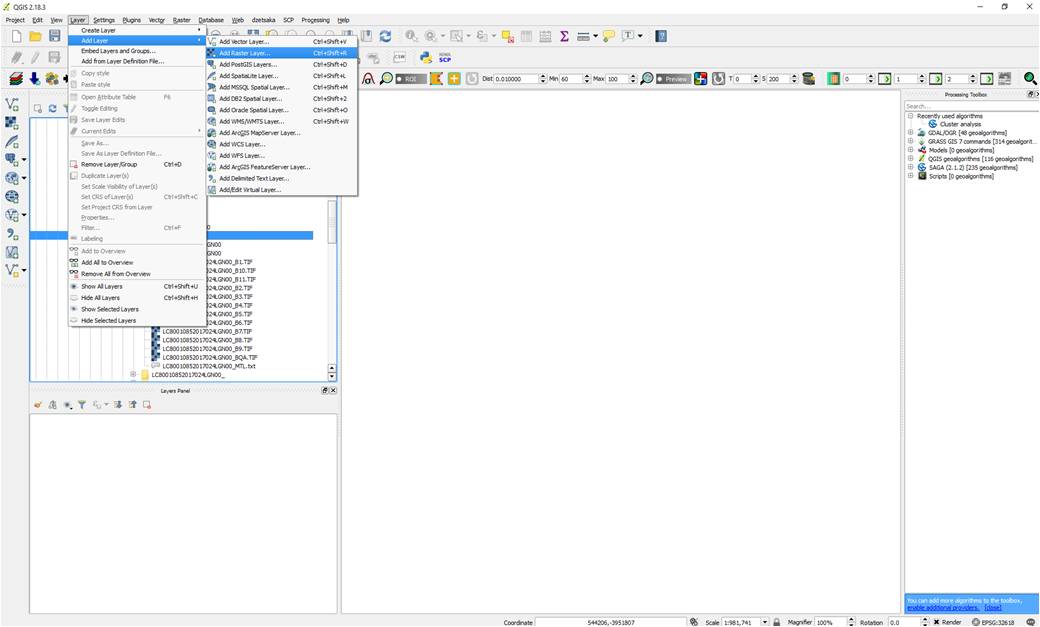The height and width of the screenshot is (627, 1040).
Task: Toggle the ROI display button
Action: coord(407,79)
